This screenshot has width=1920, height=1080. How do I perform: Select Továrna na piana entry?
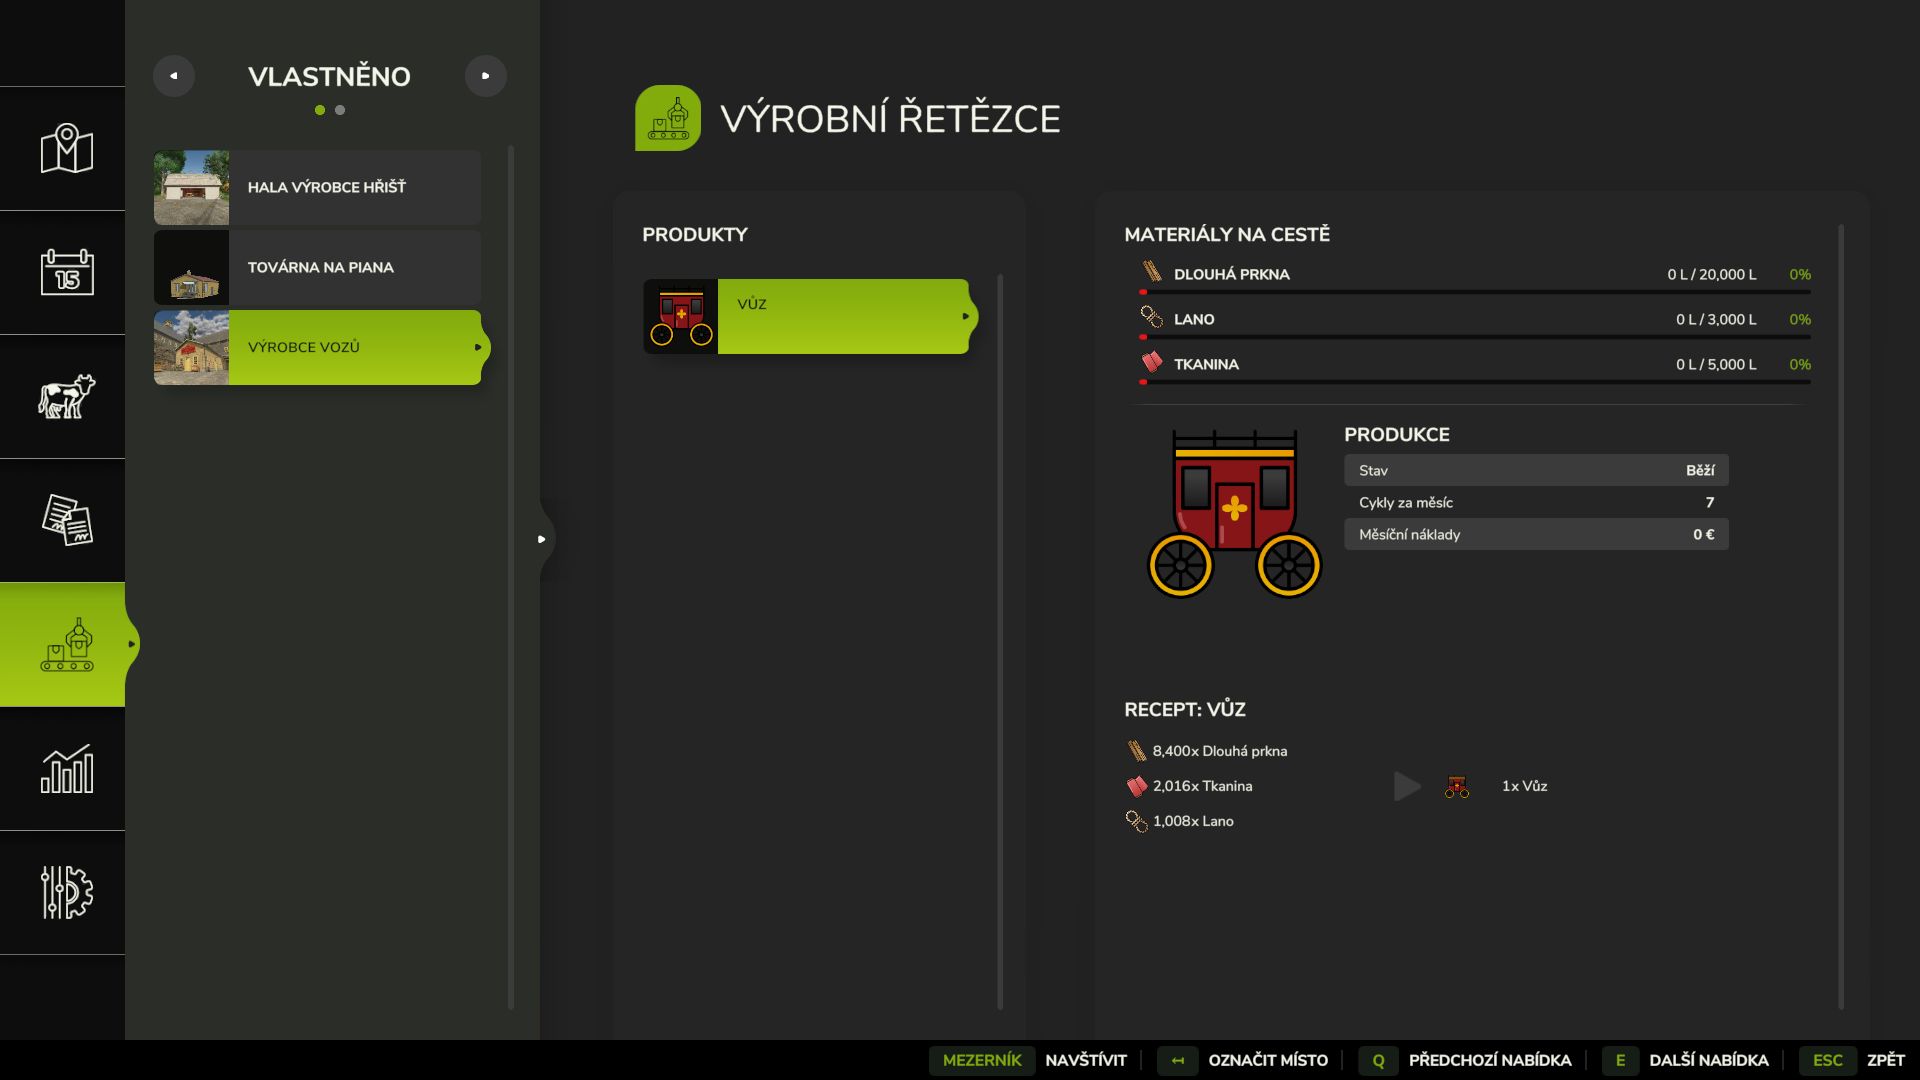[317, 268]
